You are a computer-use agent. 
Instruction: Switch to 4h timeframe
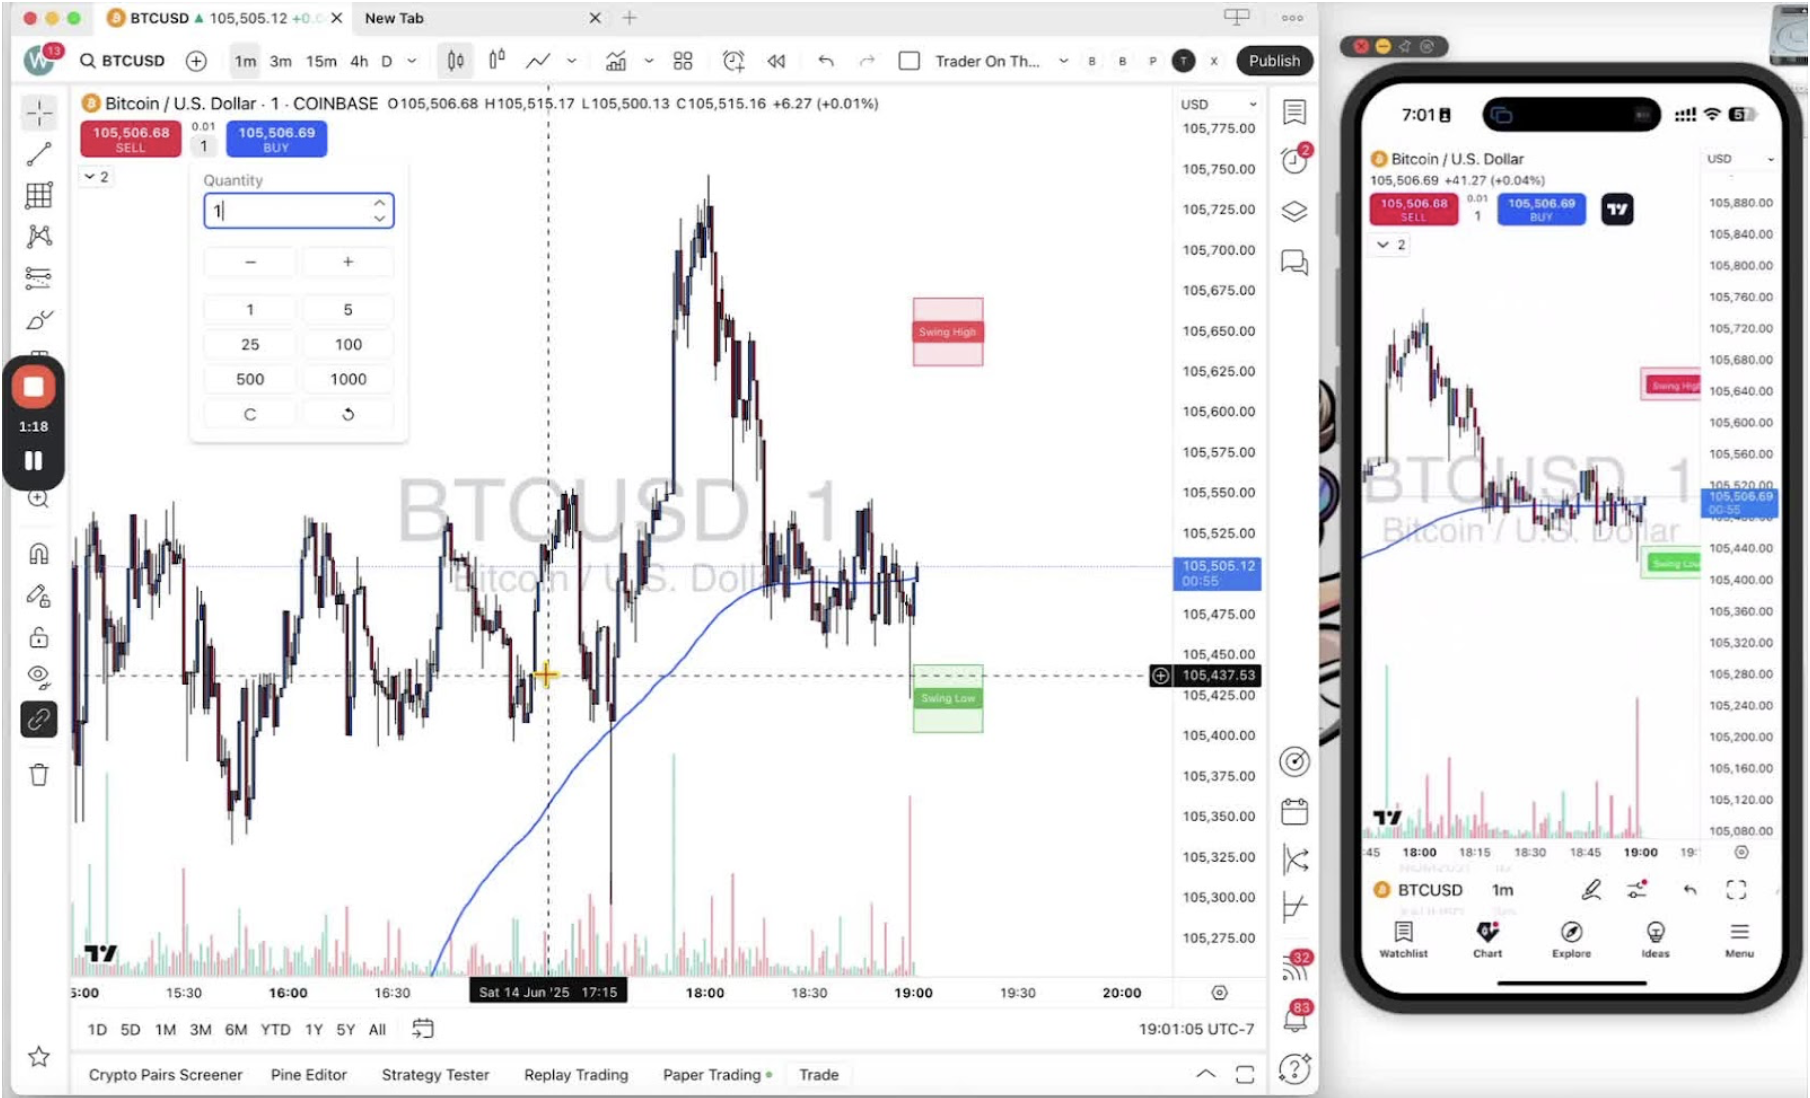click(359, 61)
